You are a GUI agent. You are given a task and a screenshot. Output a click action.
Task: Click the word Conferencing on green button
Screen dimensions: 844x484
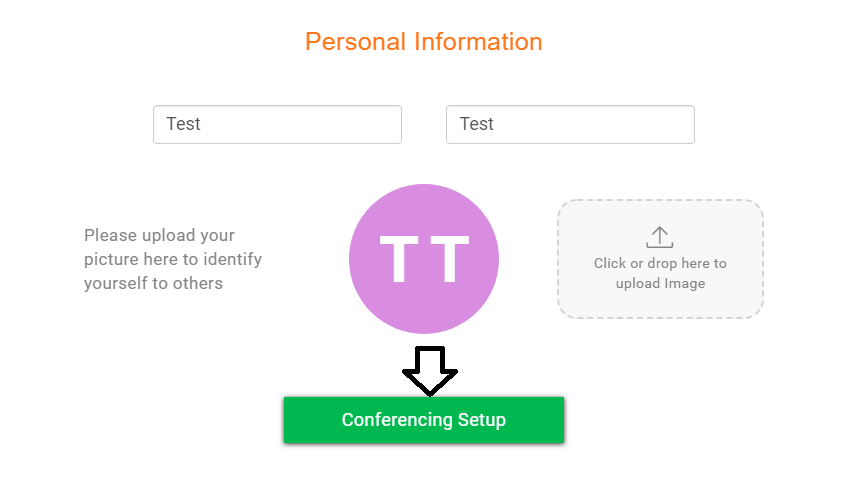click(397, 420)
